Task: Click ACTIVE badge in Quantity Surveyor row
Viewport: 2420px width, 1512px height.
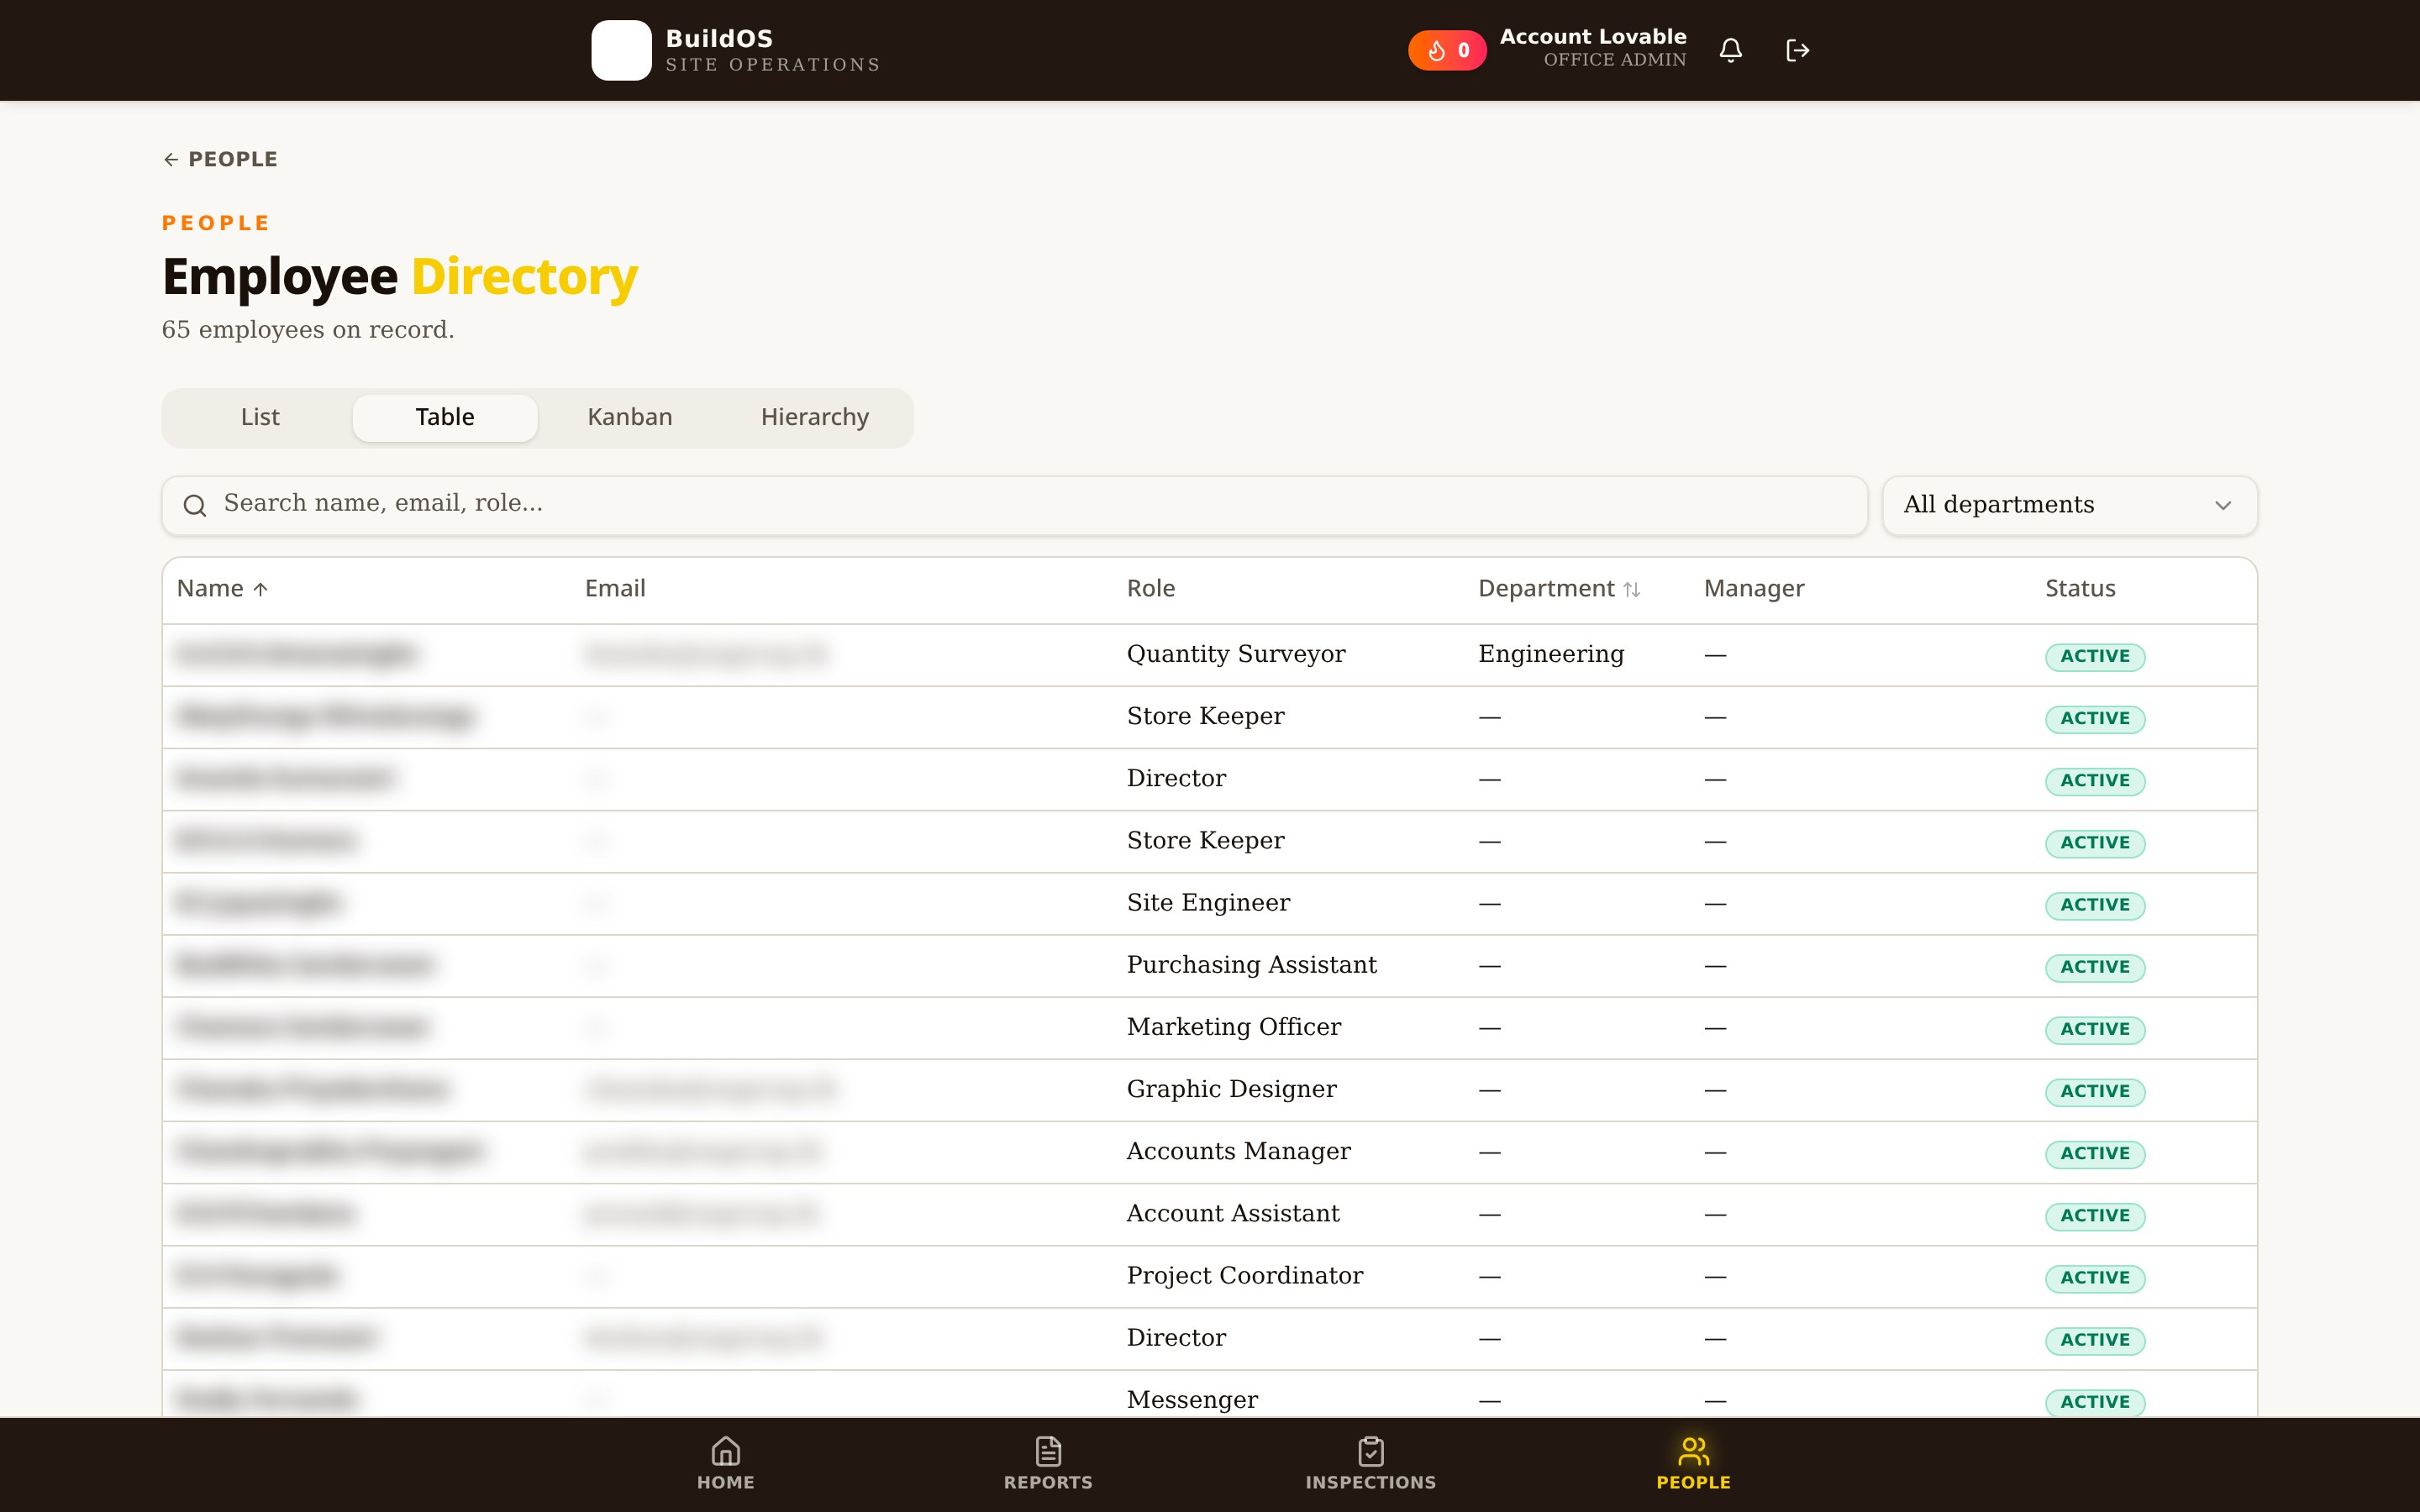Action: click(2095, 657)
